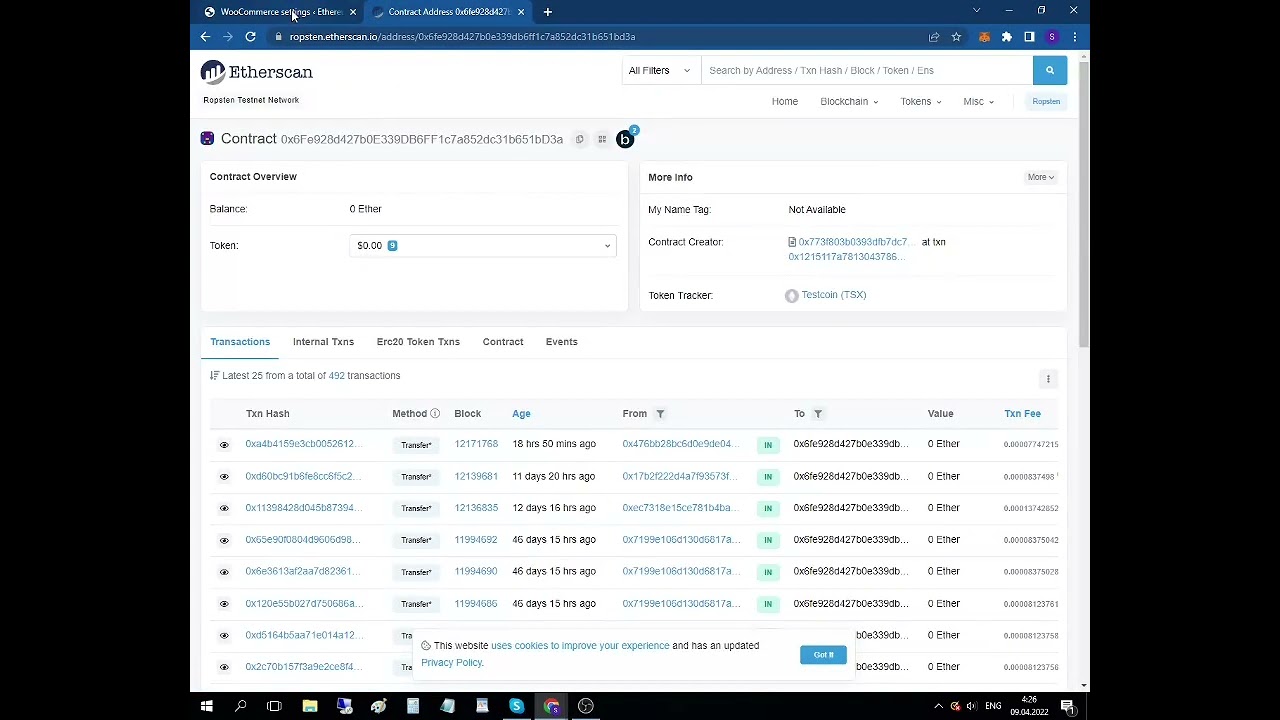Viewport: 1280px width, 720px height.
Task: Show Method column info tooltip
Action: 435,413
